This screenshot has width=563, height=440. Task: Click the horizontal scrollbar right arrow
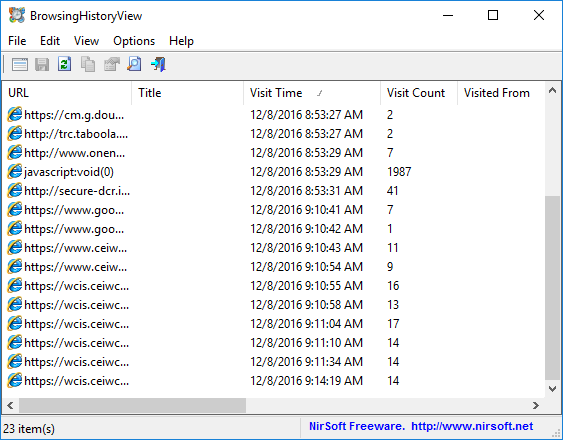tap(536, 406)
